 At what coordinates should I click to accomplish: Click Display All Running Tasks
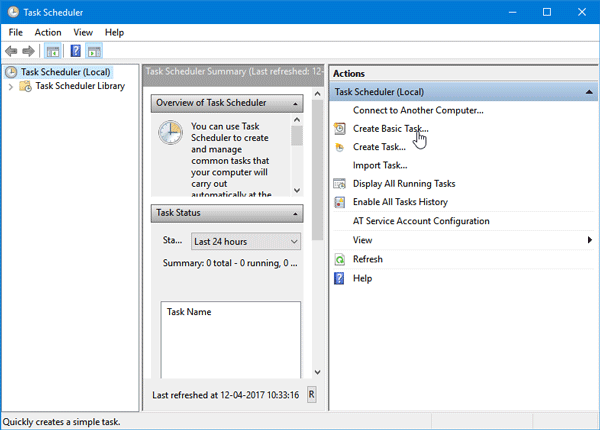(404, 184)
